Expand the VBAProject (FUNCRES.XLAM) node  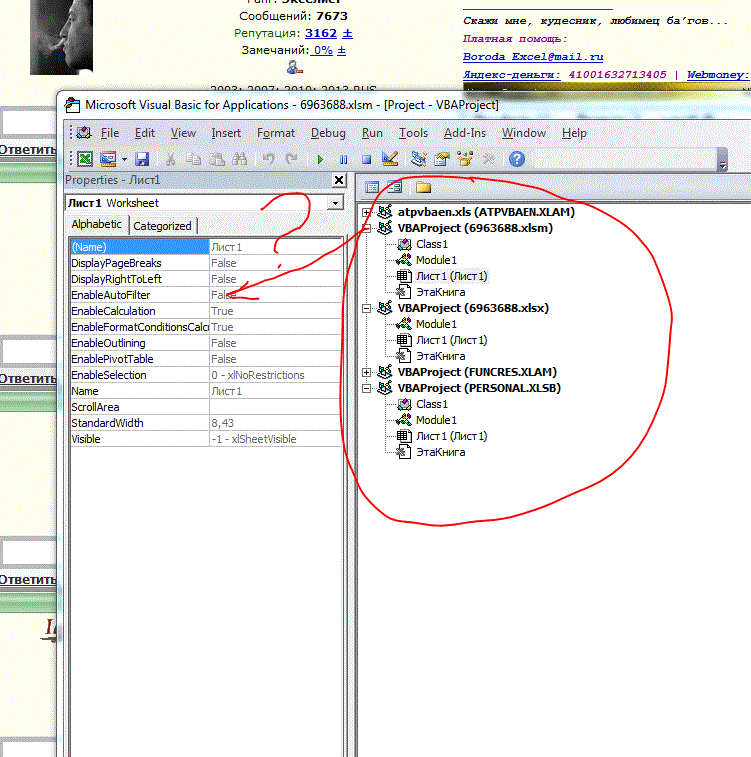pyautogui.click(x=366, y=372)
